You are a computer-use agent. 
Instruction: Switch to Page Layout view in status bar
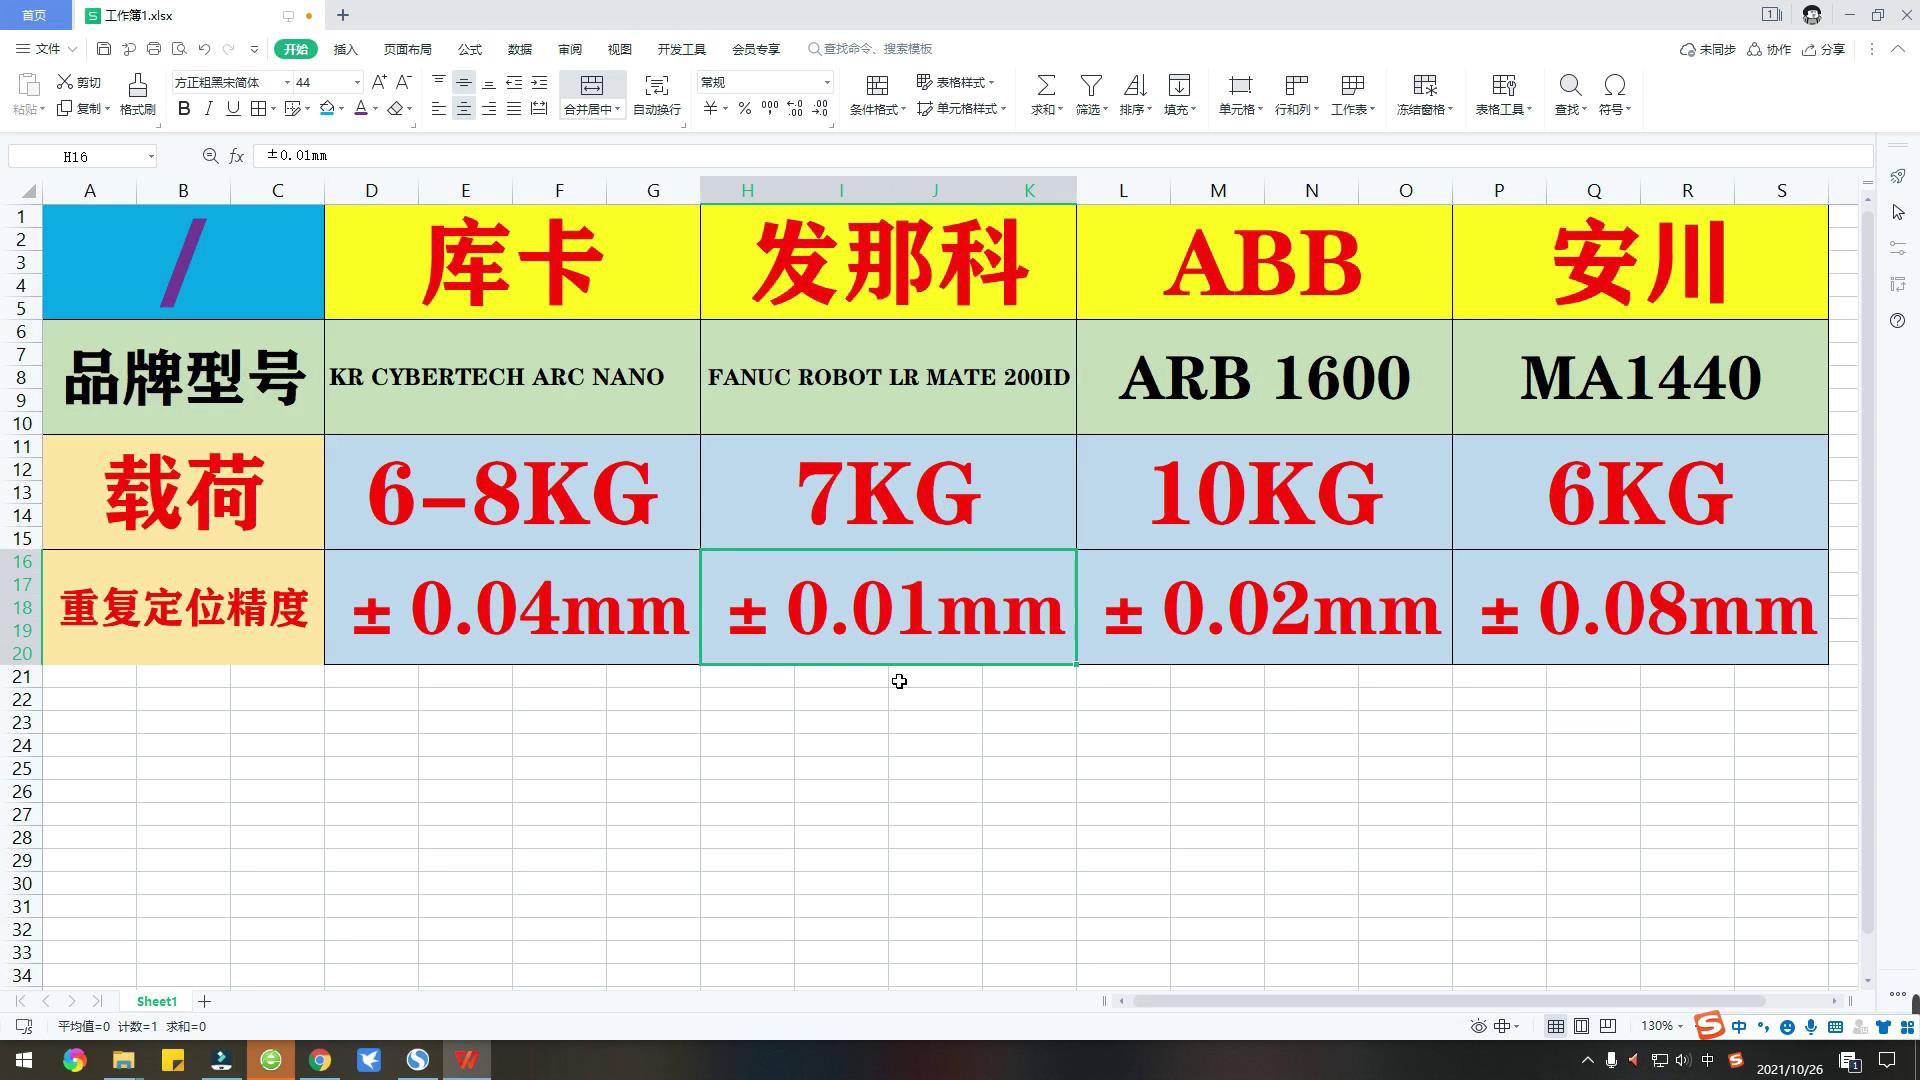1582,1026
